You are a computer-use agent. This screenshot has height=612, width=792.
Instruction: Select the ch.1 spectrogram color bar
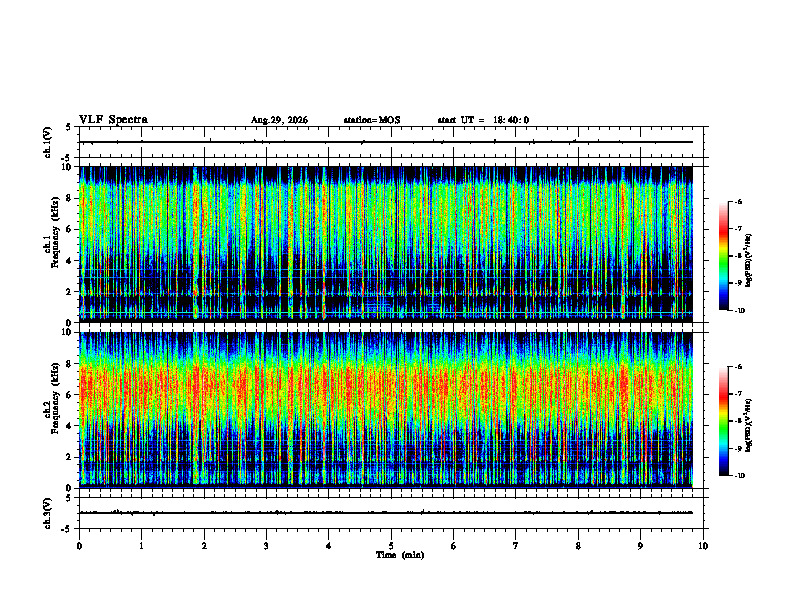click(x=723, y=256)
